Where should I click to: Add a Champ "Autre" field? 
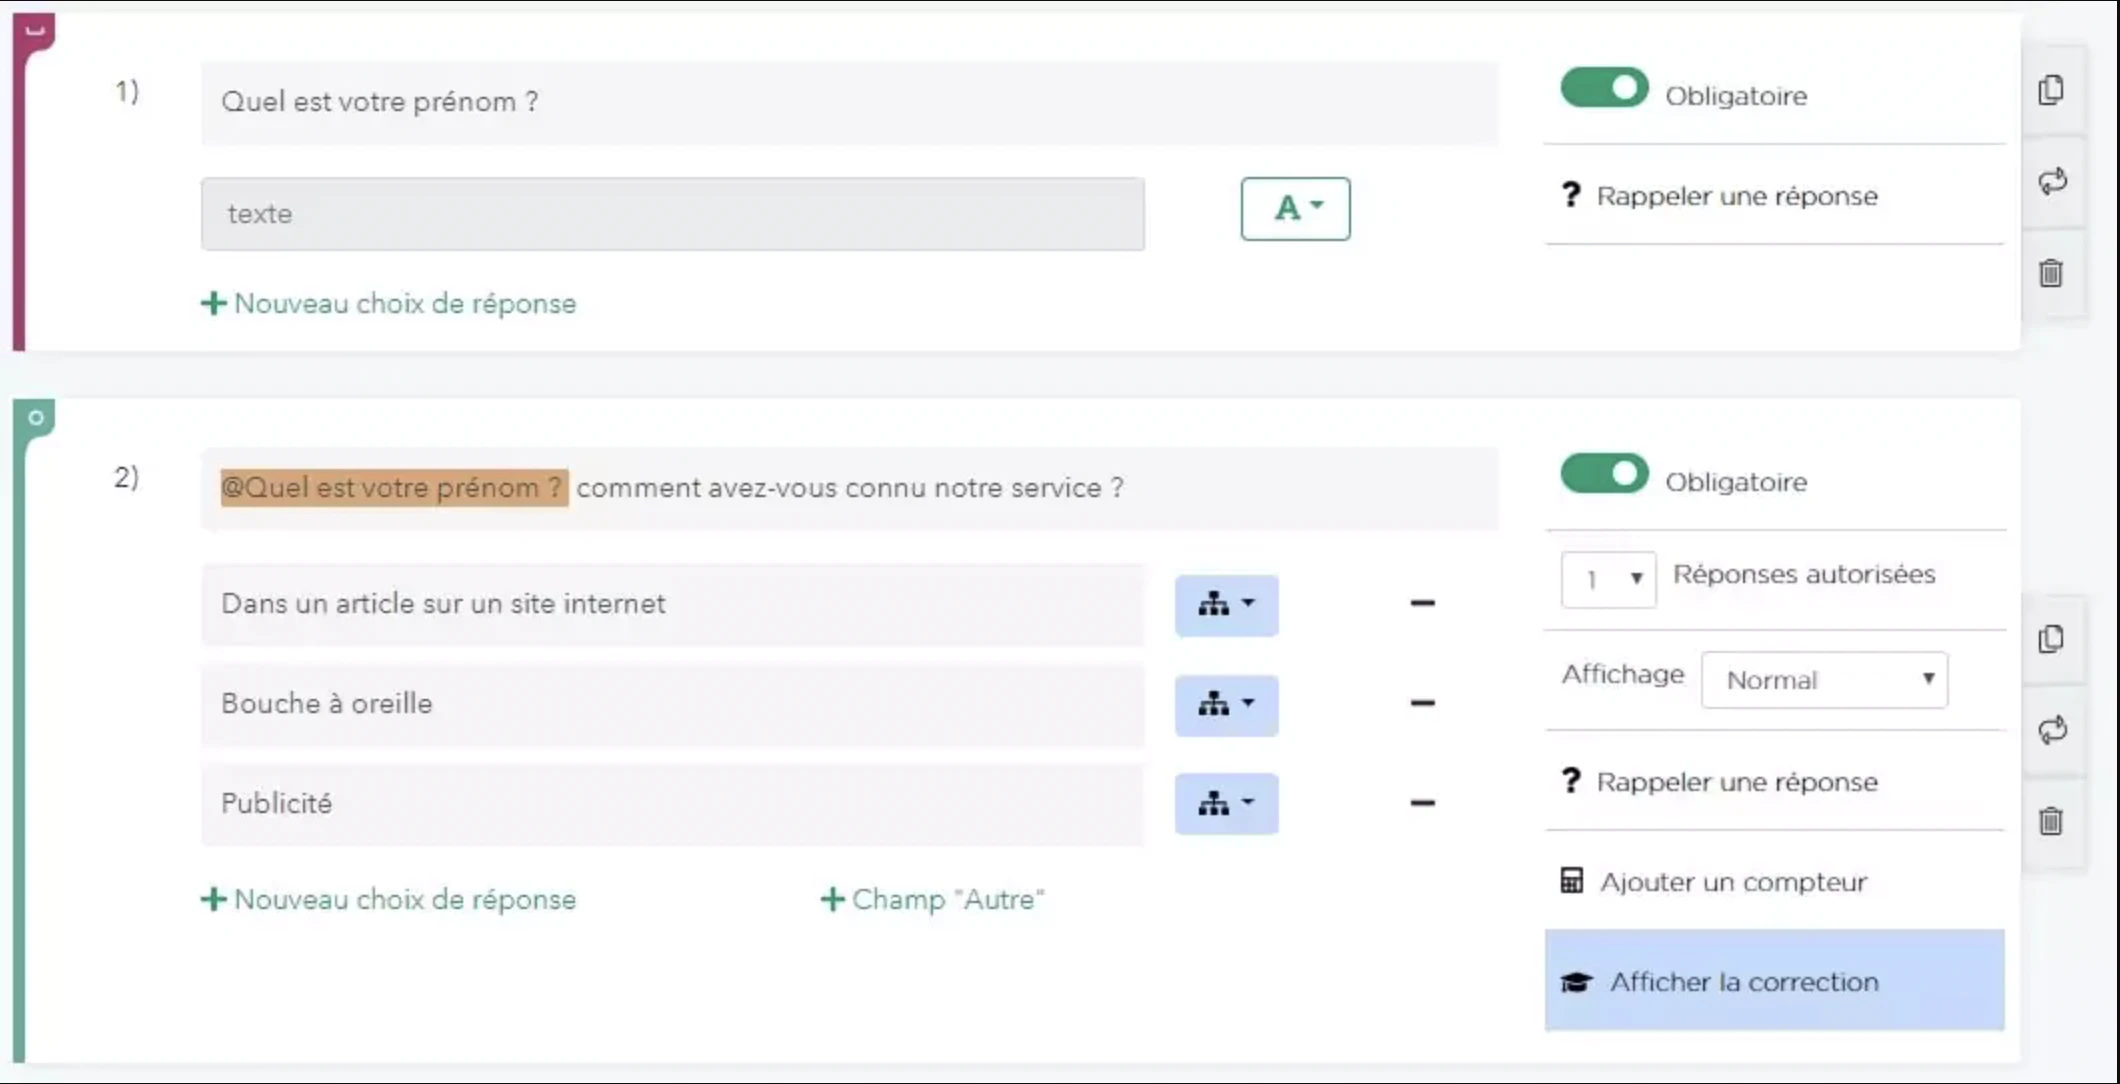click(x=932, y=900)
